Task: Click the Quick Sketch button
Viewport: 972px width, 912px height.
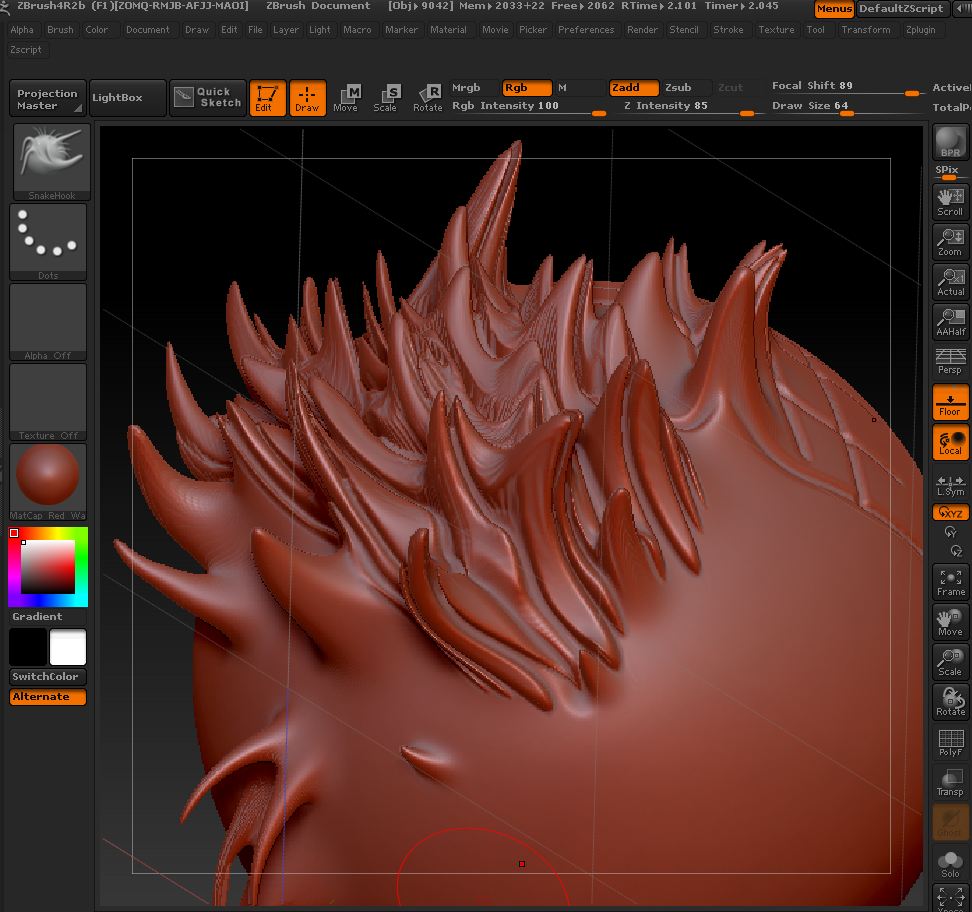Action: 208,98
